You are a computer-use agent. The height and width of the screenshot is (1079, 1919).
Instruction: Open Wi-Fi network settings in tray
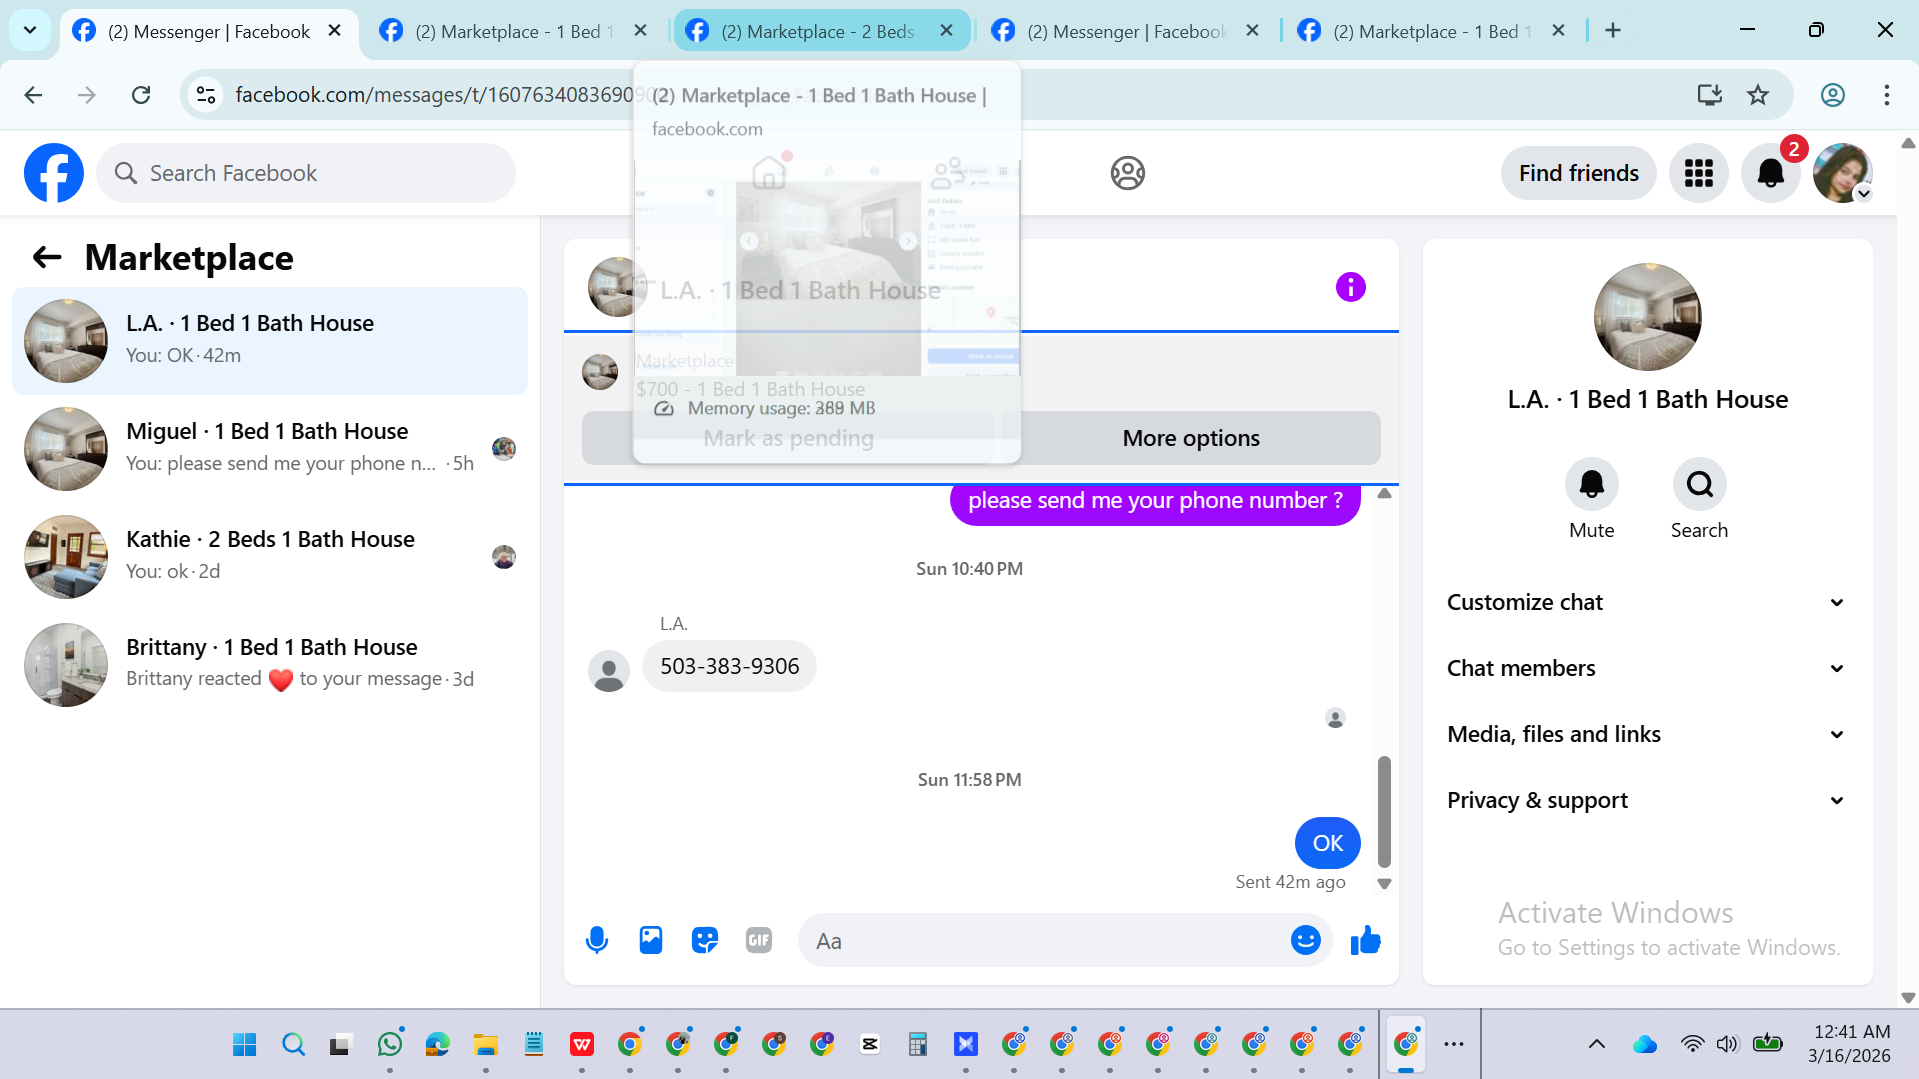pyautogui.click(x=1692, y=1044)
